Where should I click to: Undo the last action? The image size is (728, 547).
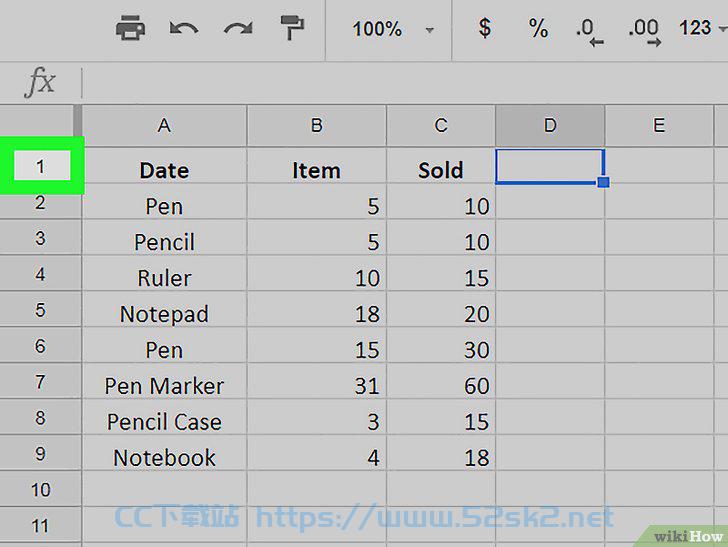click(184, 28)
